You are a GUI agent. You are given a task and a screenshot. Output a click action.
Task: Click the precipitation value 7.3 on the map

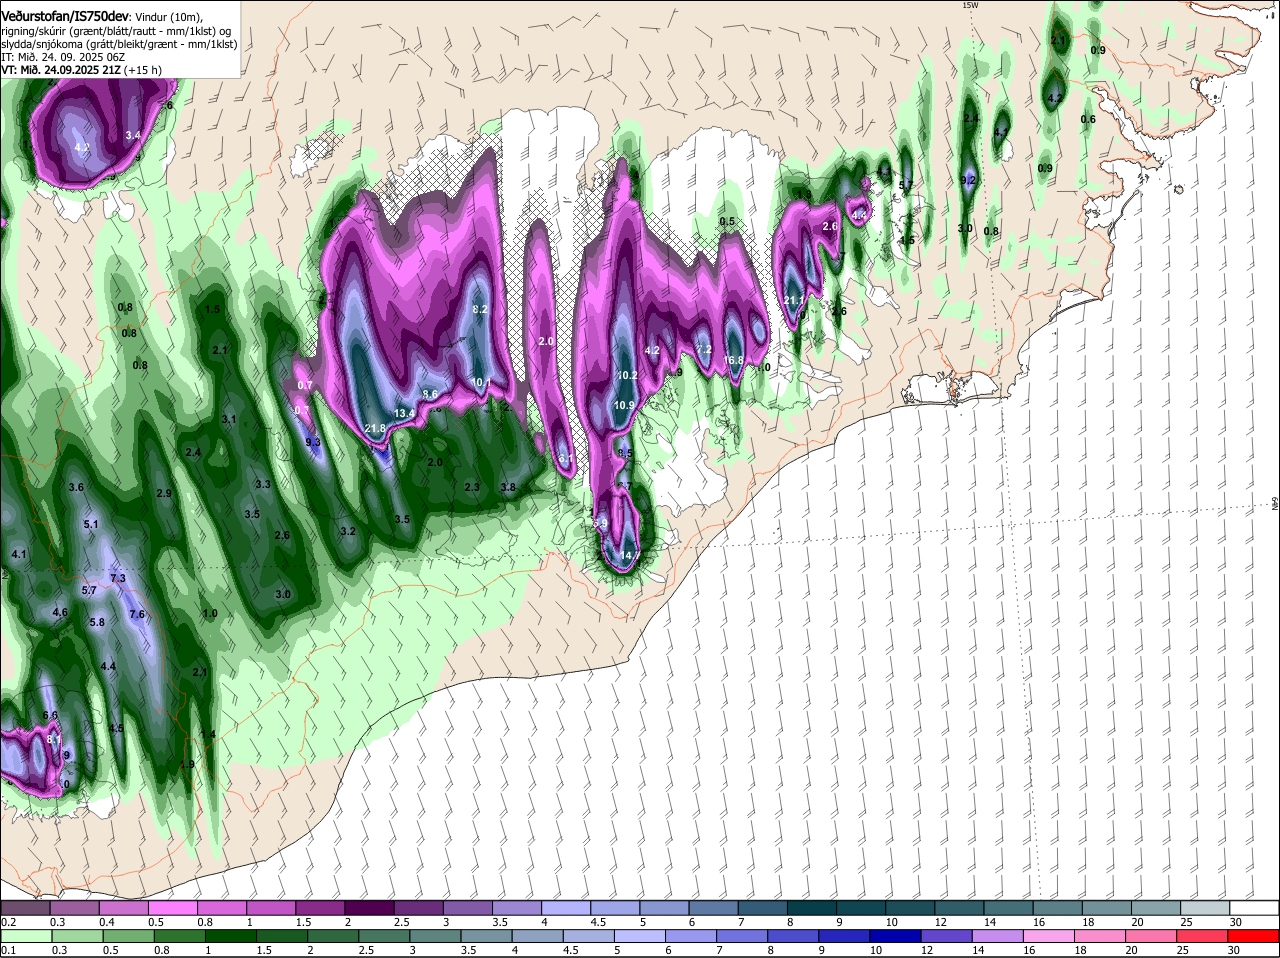[x=117, y=578]
